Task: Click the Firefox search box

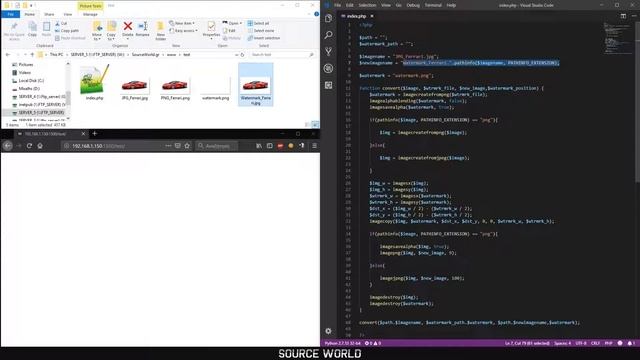Action: (x=216, y=146)
